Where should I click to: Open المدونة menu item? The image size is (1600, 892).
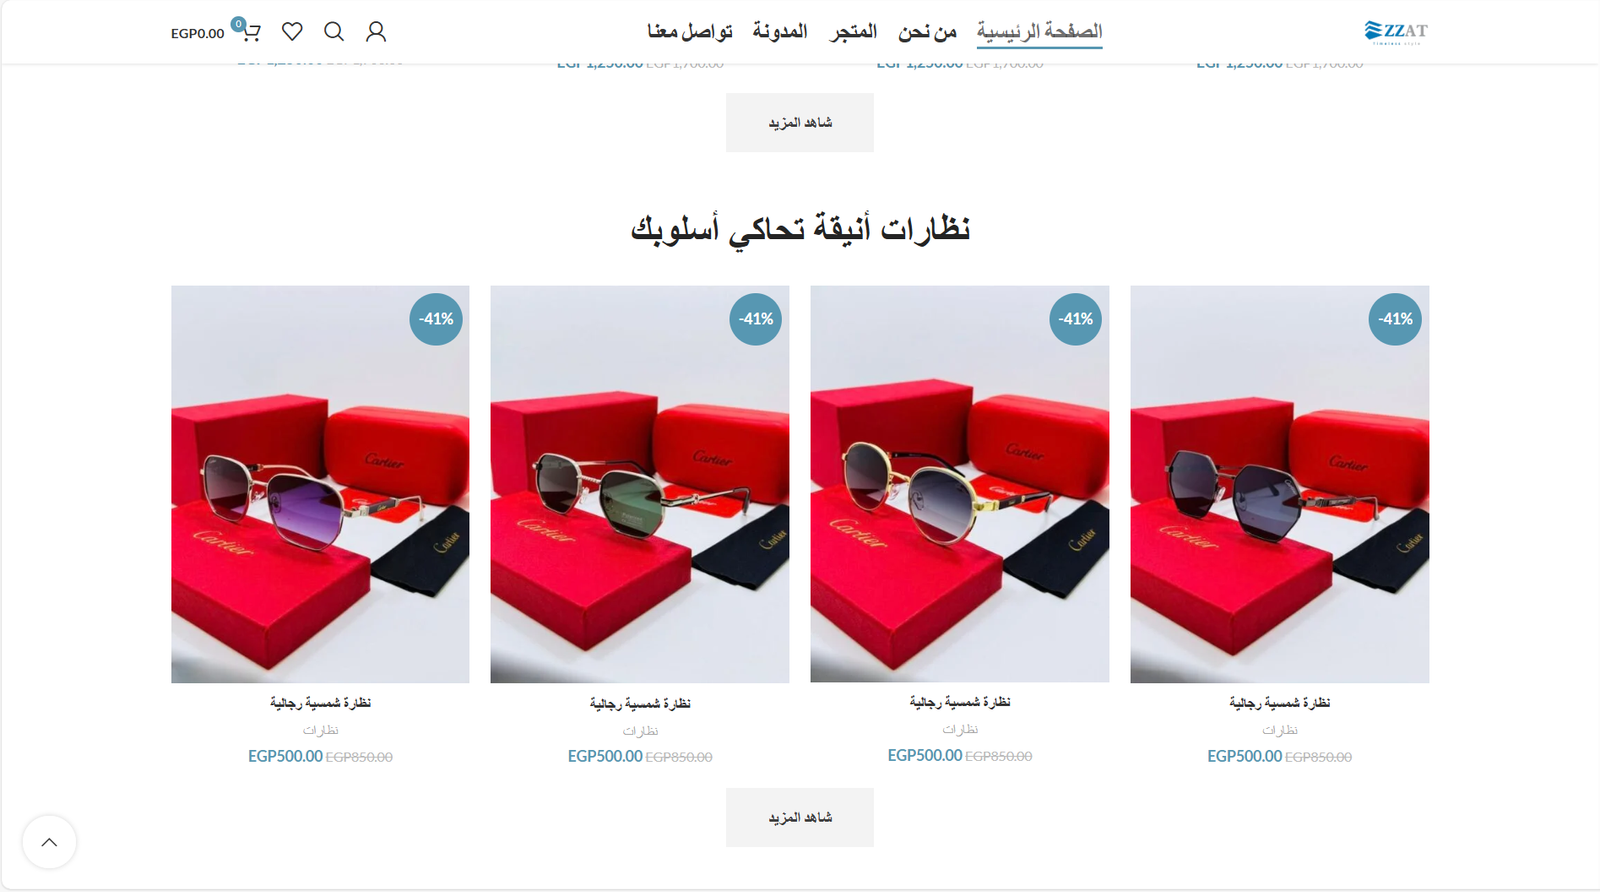click(x=780, y=31)
